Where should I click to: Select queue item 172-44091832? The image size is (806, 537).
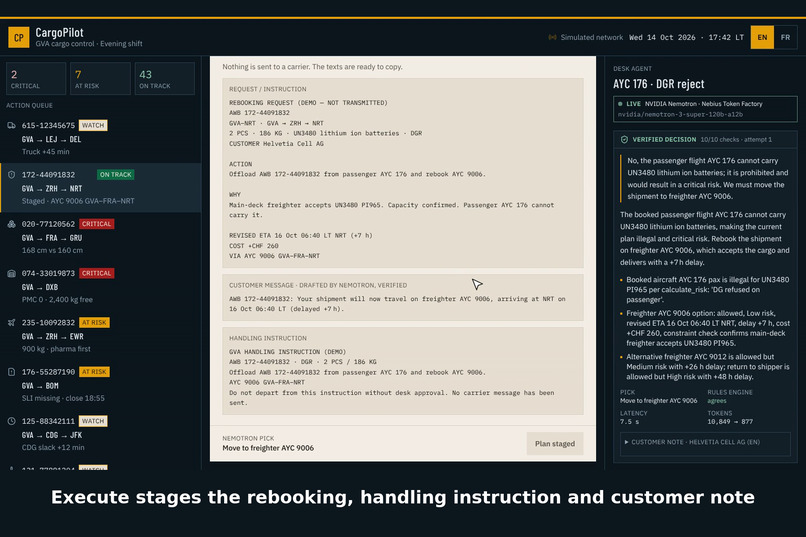[x=101, y=188]
